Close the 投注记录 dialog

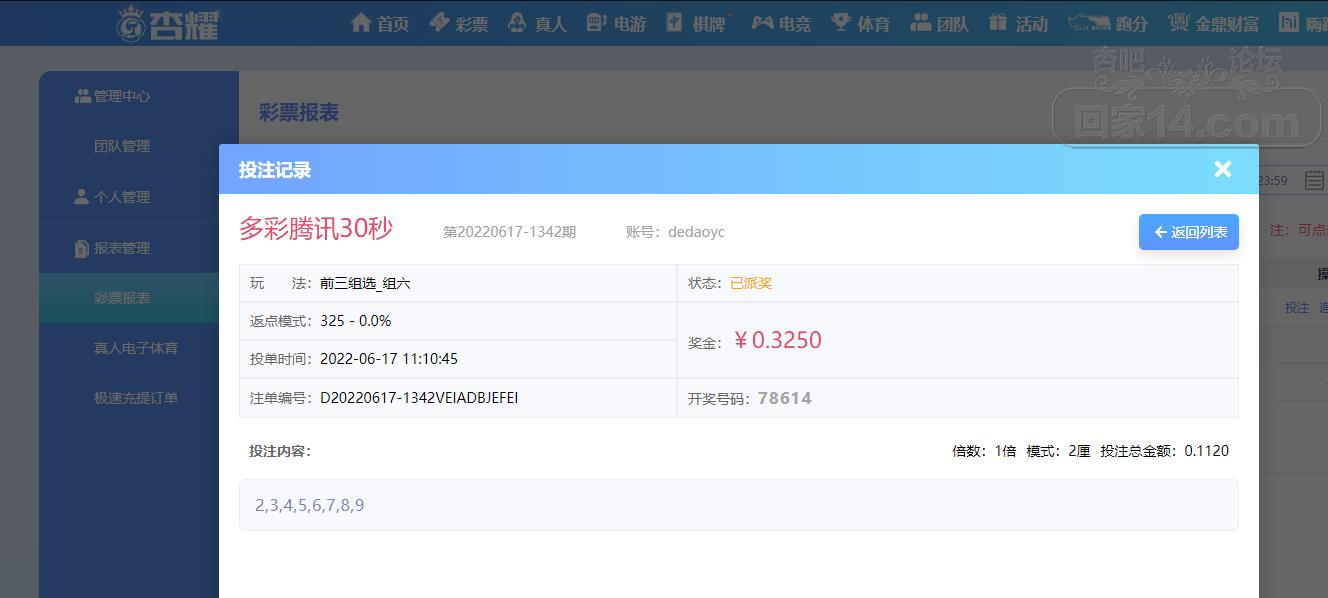point(1222,169)
